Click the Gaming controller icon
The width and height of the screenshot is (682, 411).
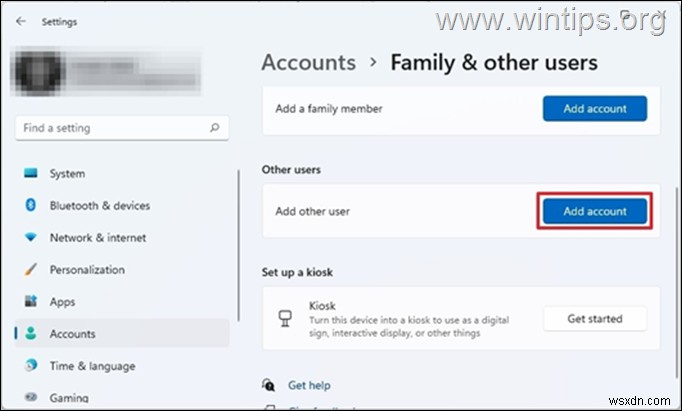click(29, 398)
